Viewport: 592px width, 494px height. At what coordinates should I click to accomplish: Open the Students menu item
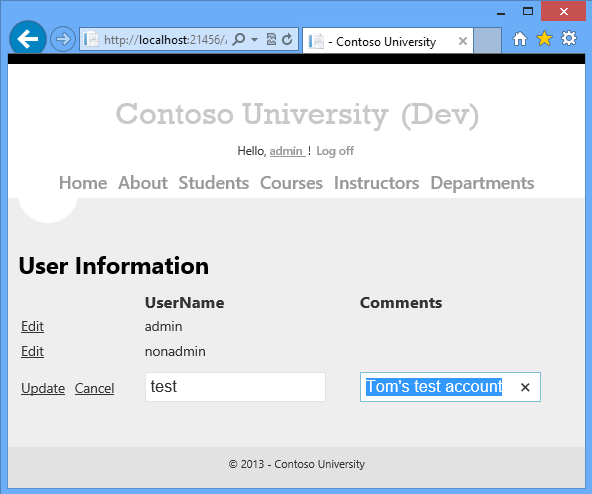pos(214,183)
